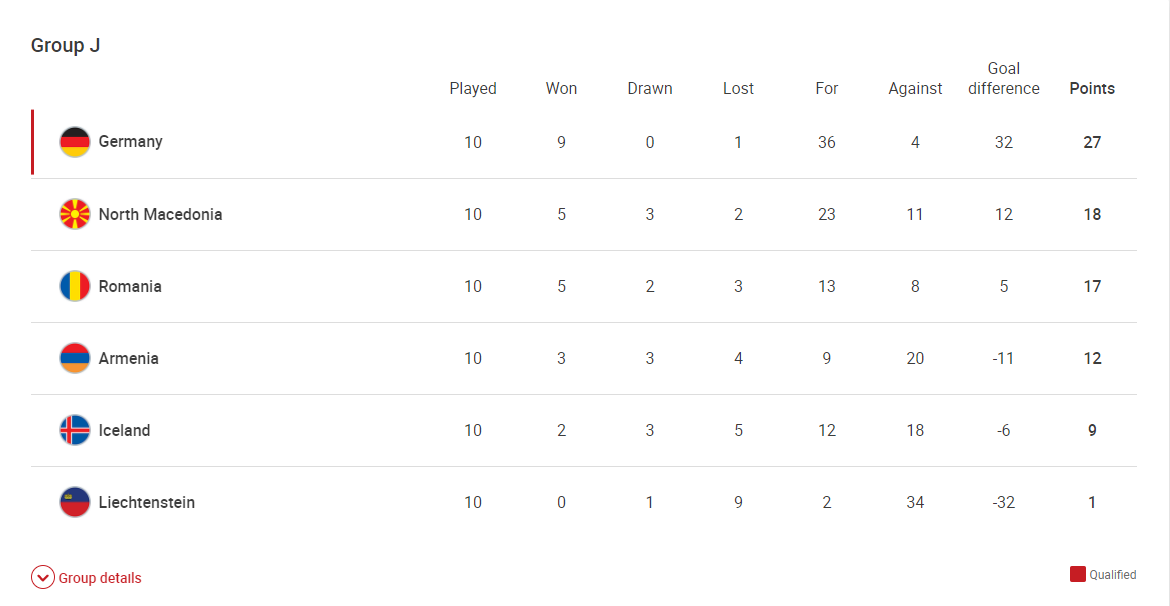The image size is (1170, 606).
Task: Click the Iceland flag icon
Action: point(75,431)
